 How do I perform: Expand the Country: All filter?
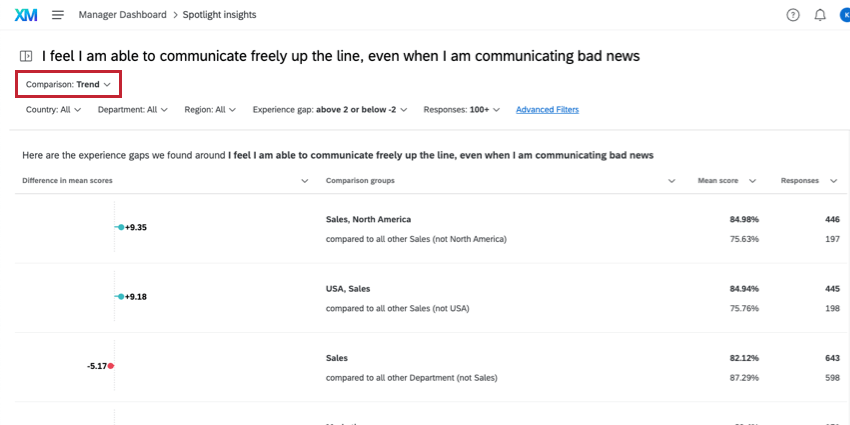(x=55, y=110)
